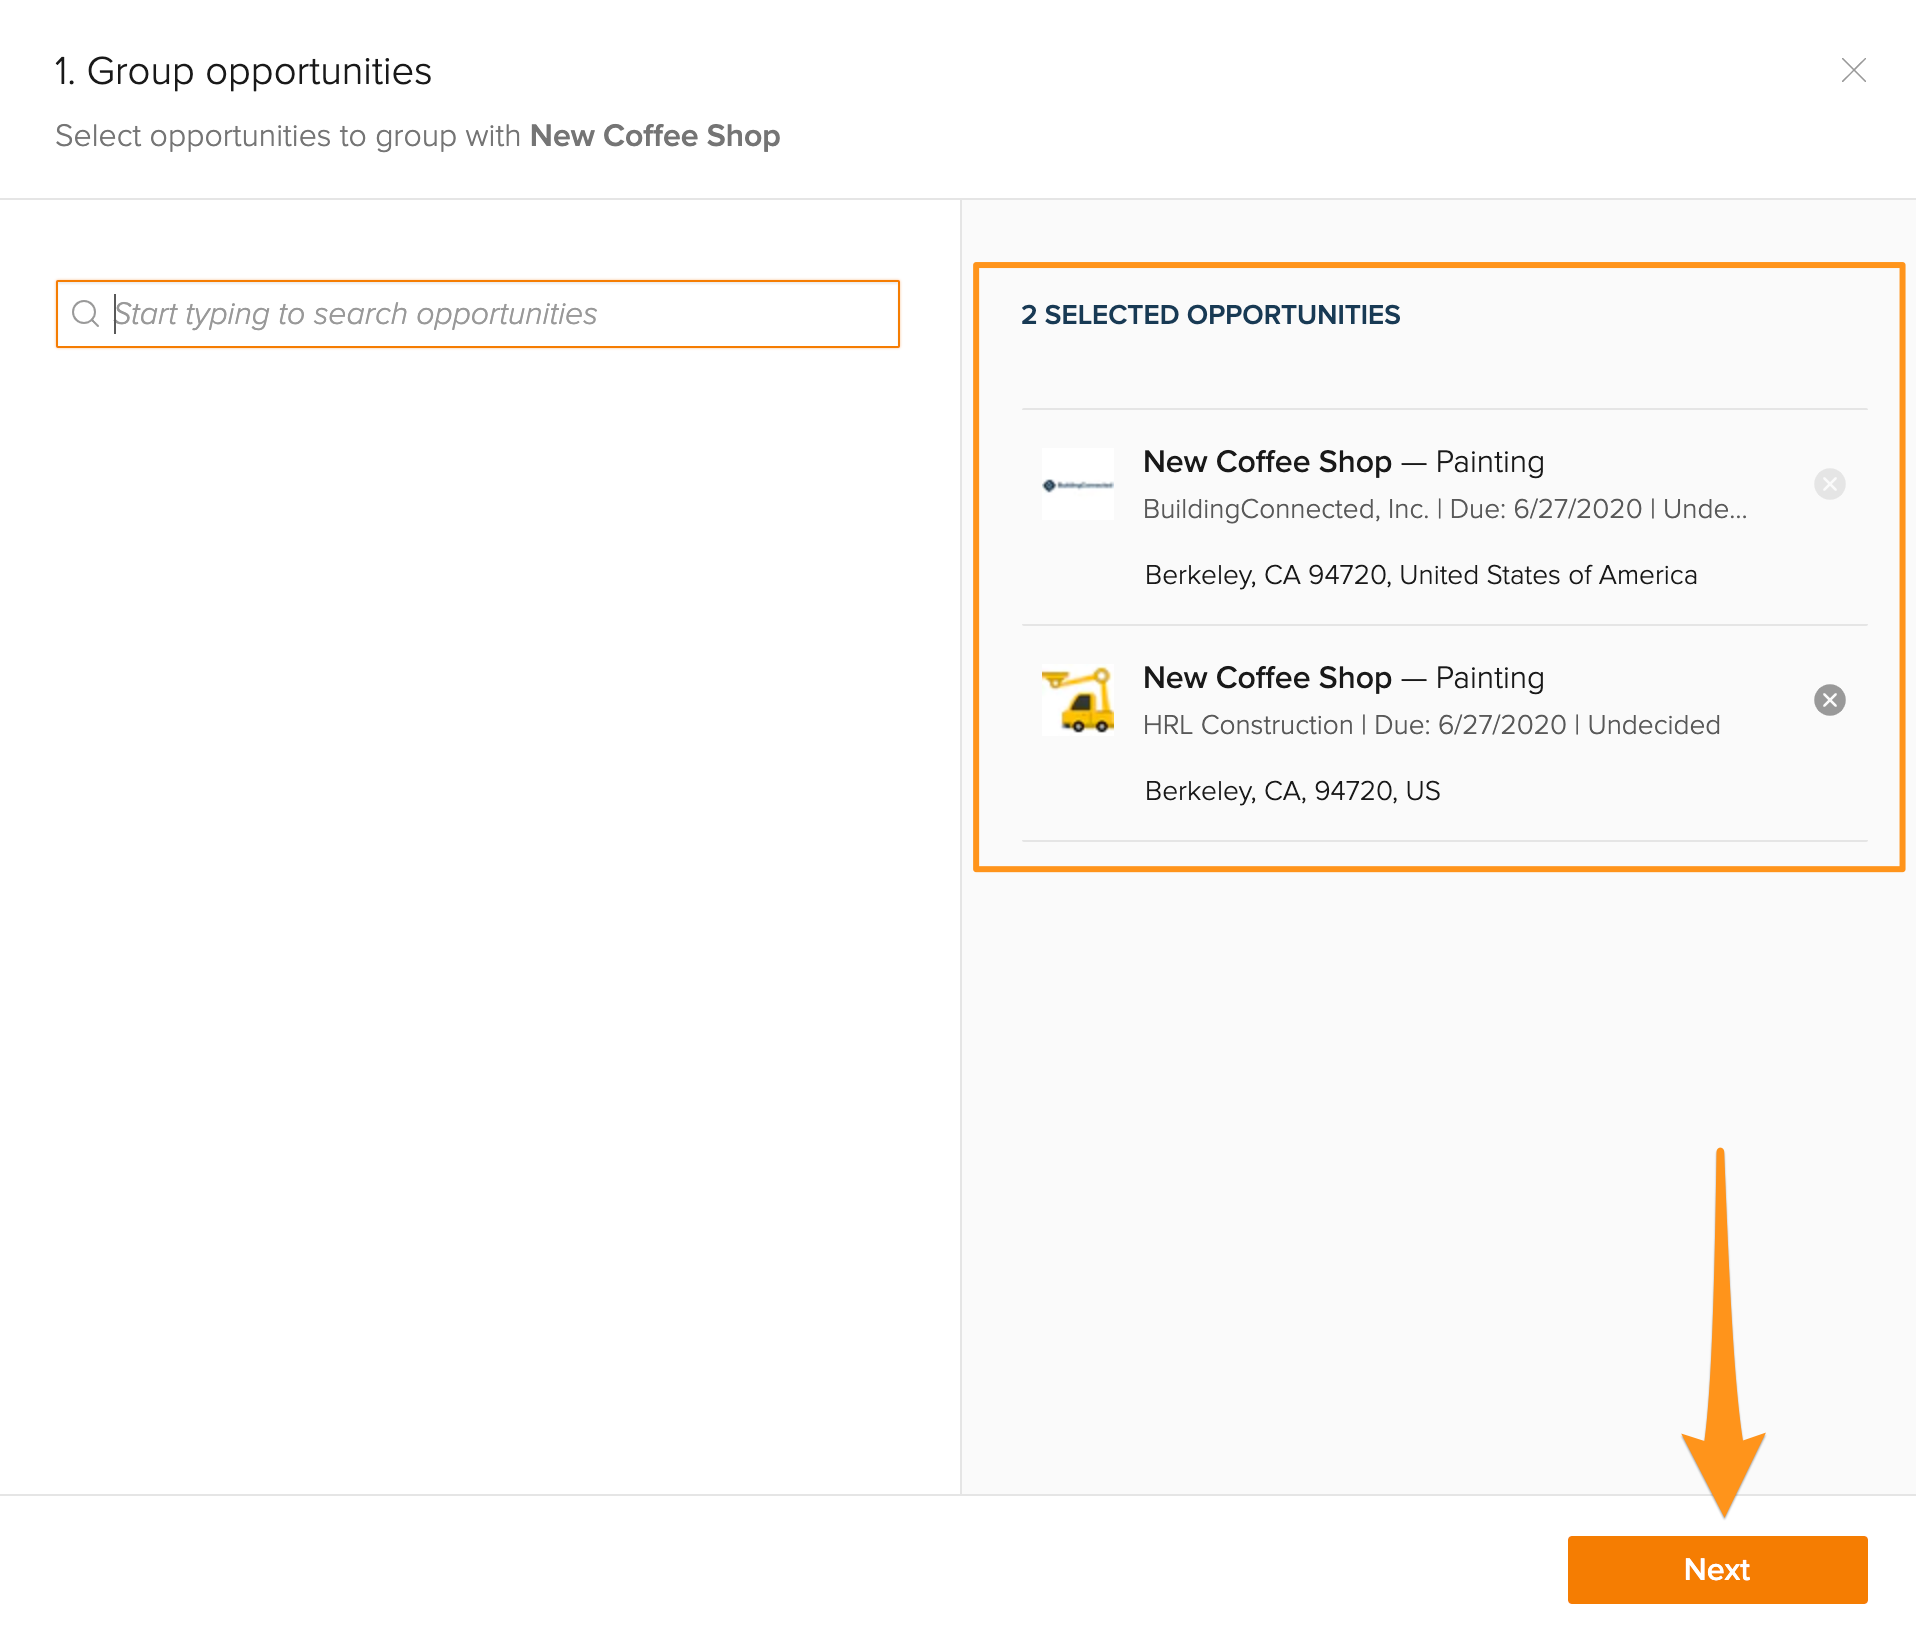Viewport: 1916px width, 1638px height.
Task: Click the 1. Group opportunities title
Action: [243, 72]
